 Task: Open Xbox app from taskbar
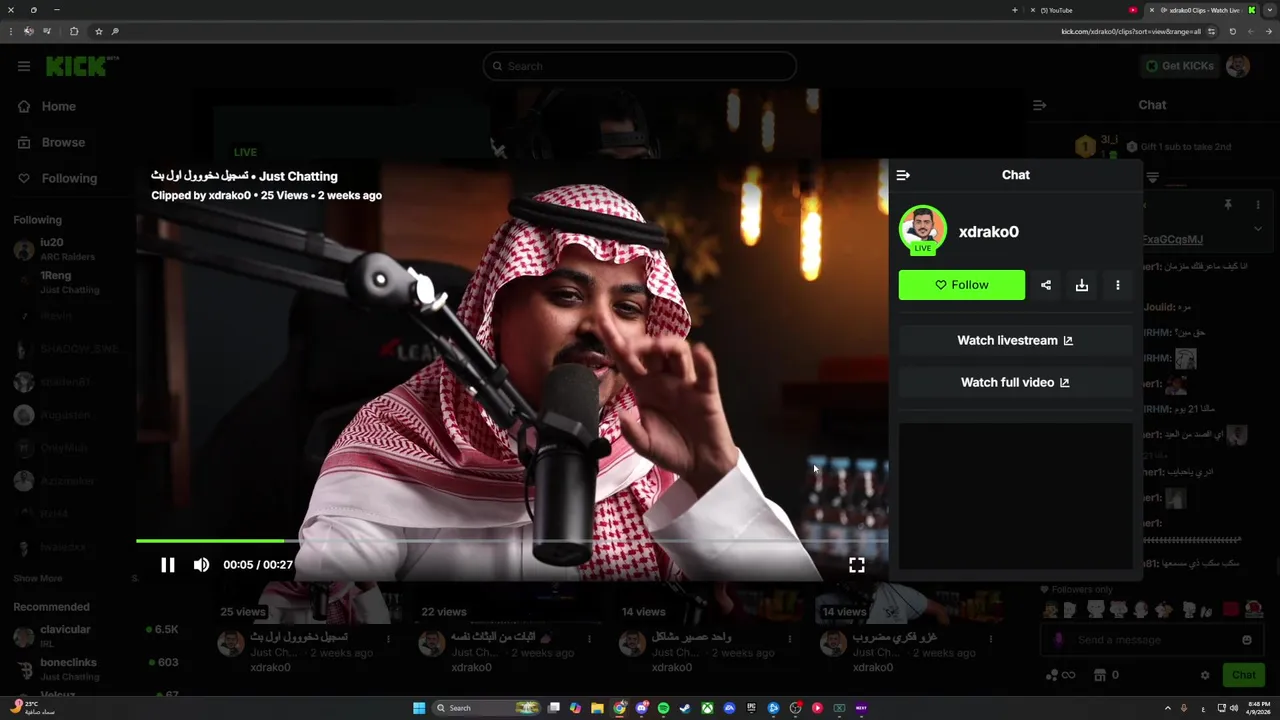point(707,708)
